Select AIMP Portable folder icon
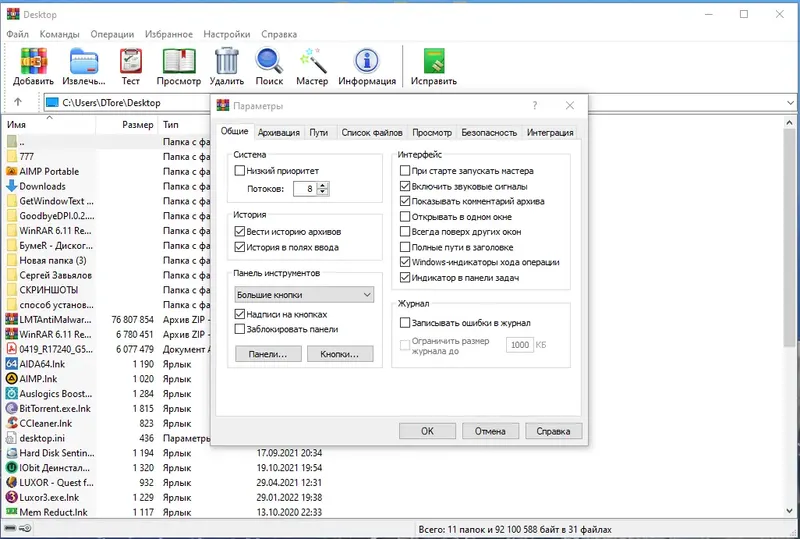This screenshot has width=800, height=539. point(12,171)
